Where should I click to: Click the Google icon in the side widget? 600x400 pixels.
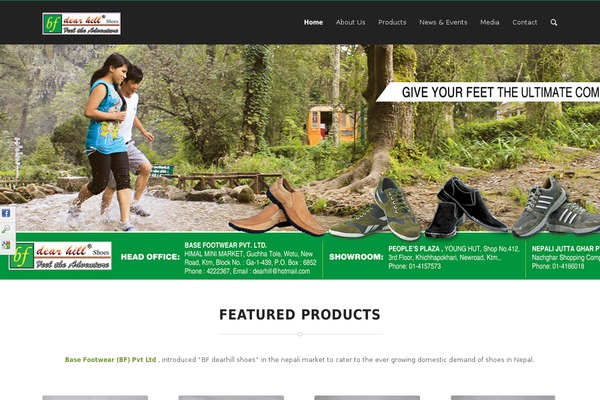tap(6, 245)
